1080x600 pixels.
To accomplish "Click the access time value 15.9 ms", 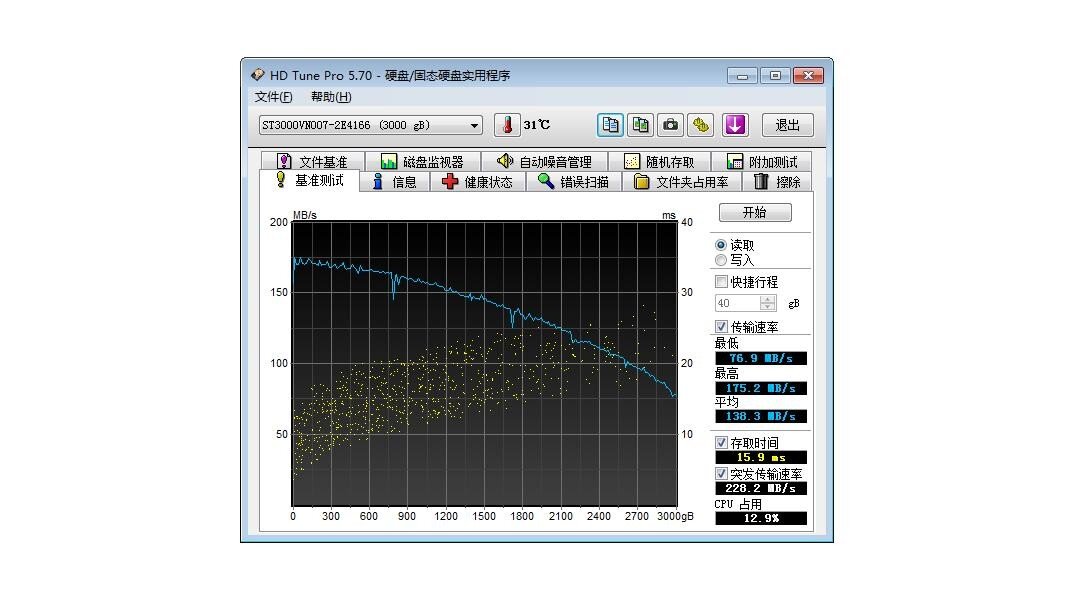I will pos(760,457).
